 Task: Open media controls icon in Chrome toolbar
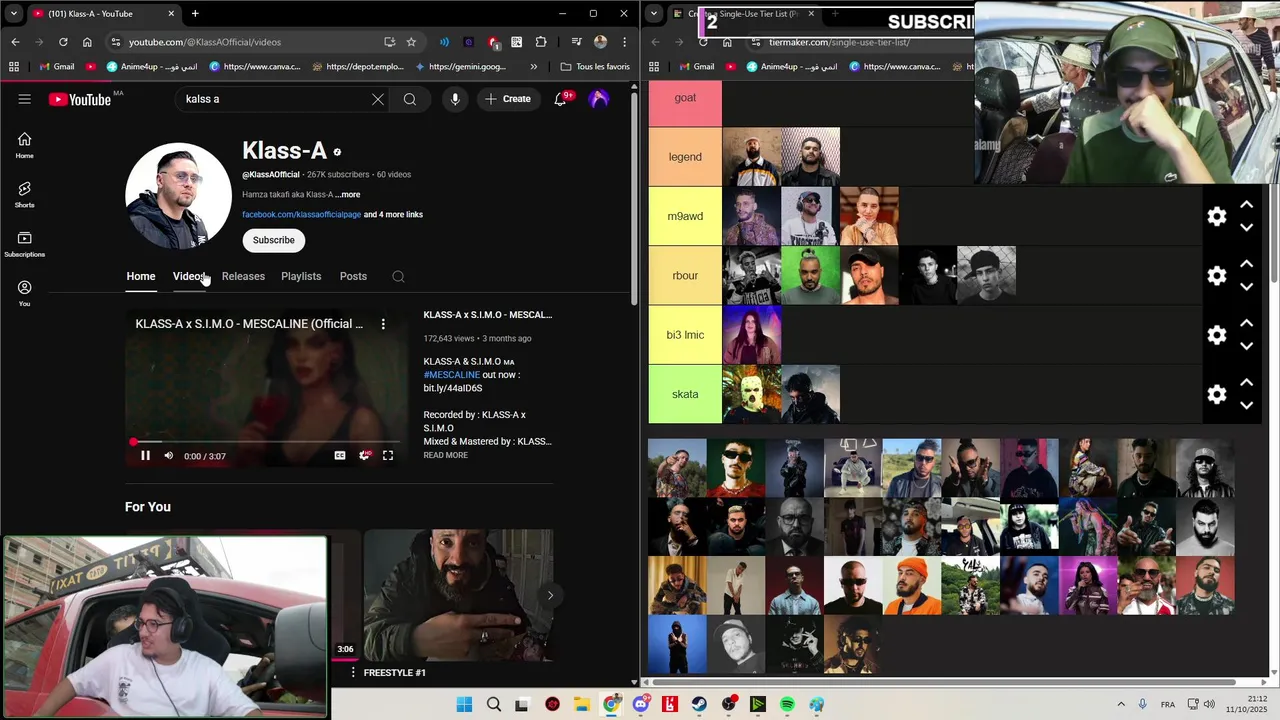(576, 42)
